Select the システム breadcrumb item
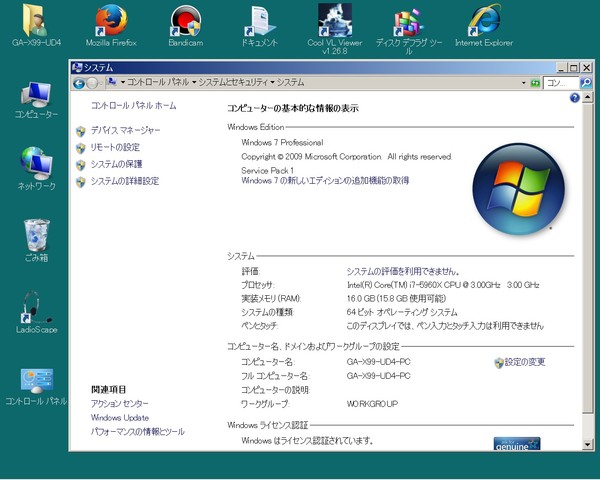 coord(290,82)
